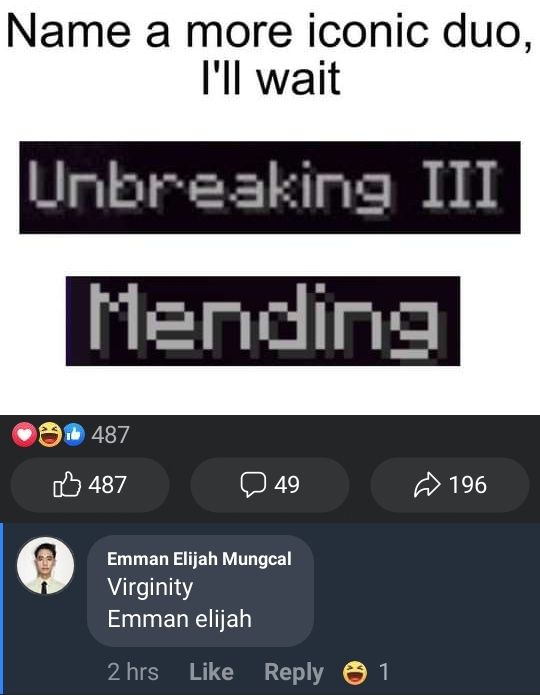Like the comment by Emman Elijah Mungcal
540x695 pixels.
point(211,672)
